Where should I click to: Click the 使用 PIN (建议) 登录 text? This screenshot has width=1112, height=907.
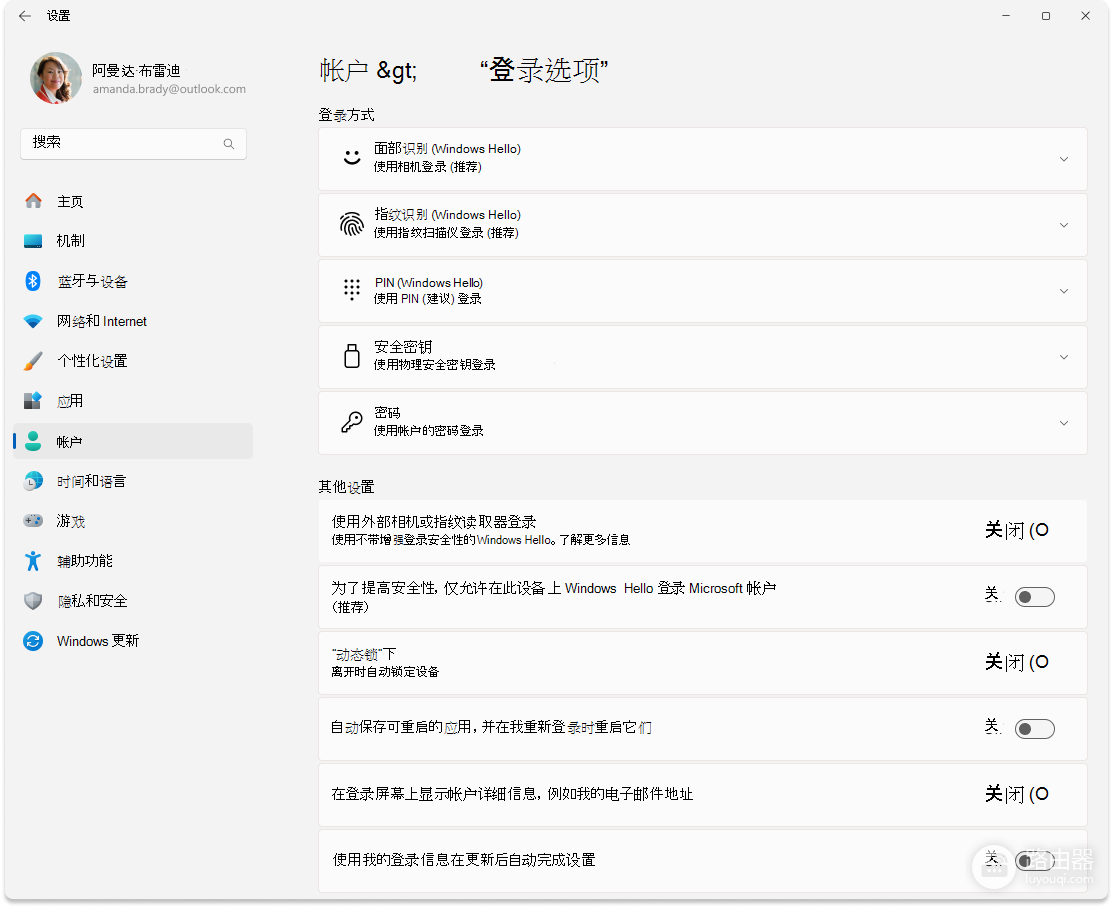[428, 299]
